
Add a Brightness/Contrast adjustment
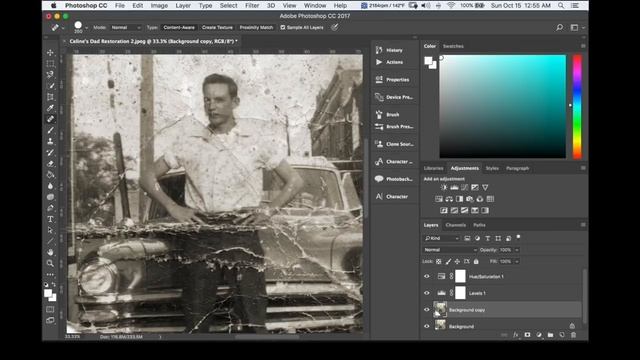coord(444,187)
